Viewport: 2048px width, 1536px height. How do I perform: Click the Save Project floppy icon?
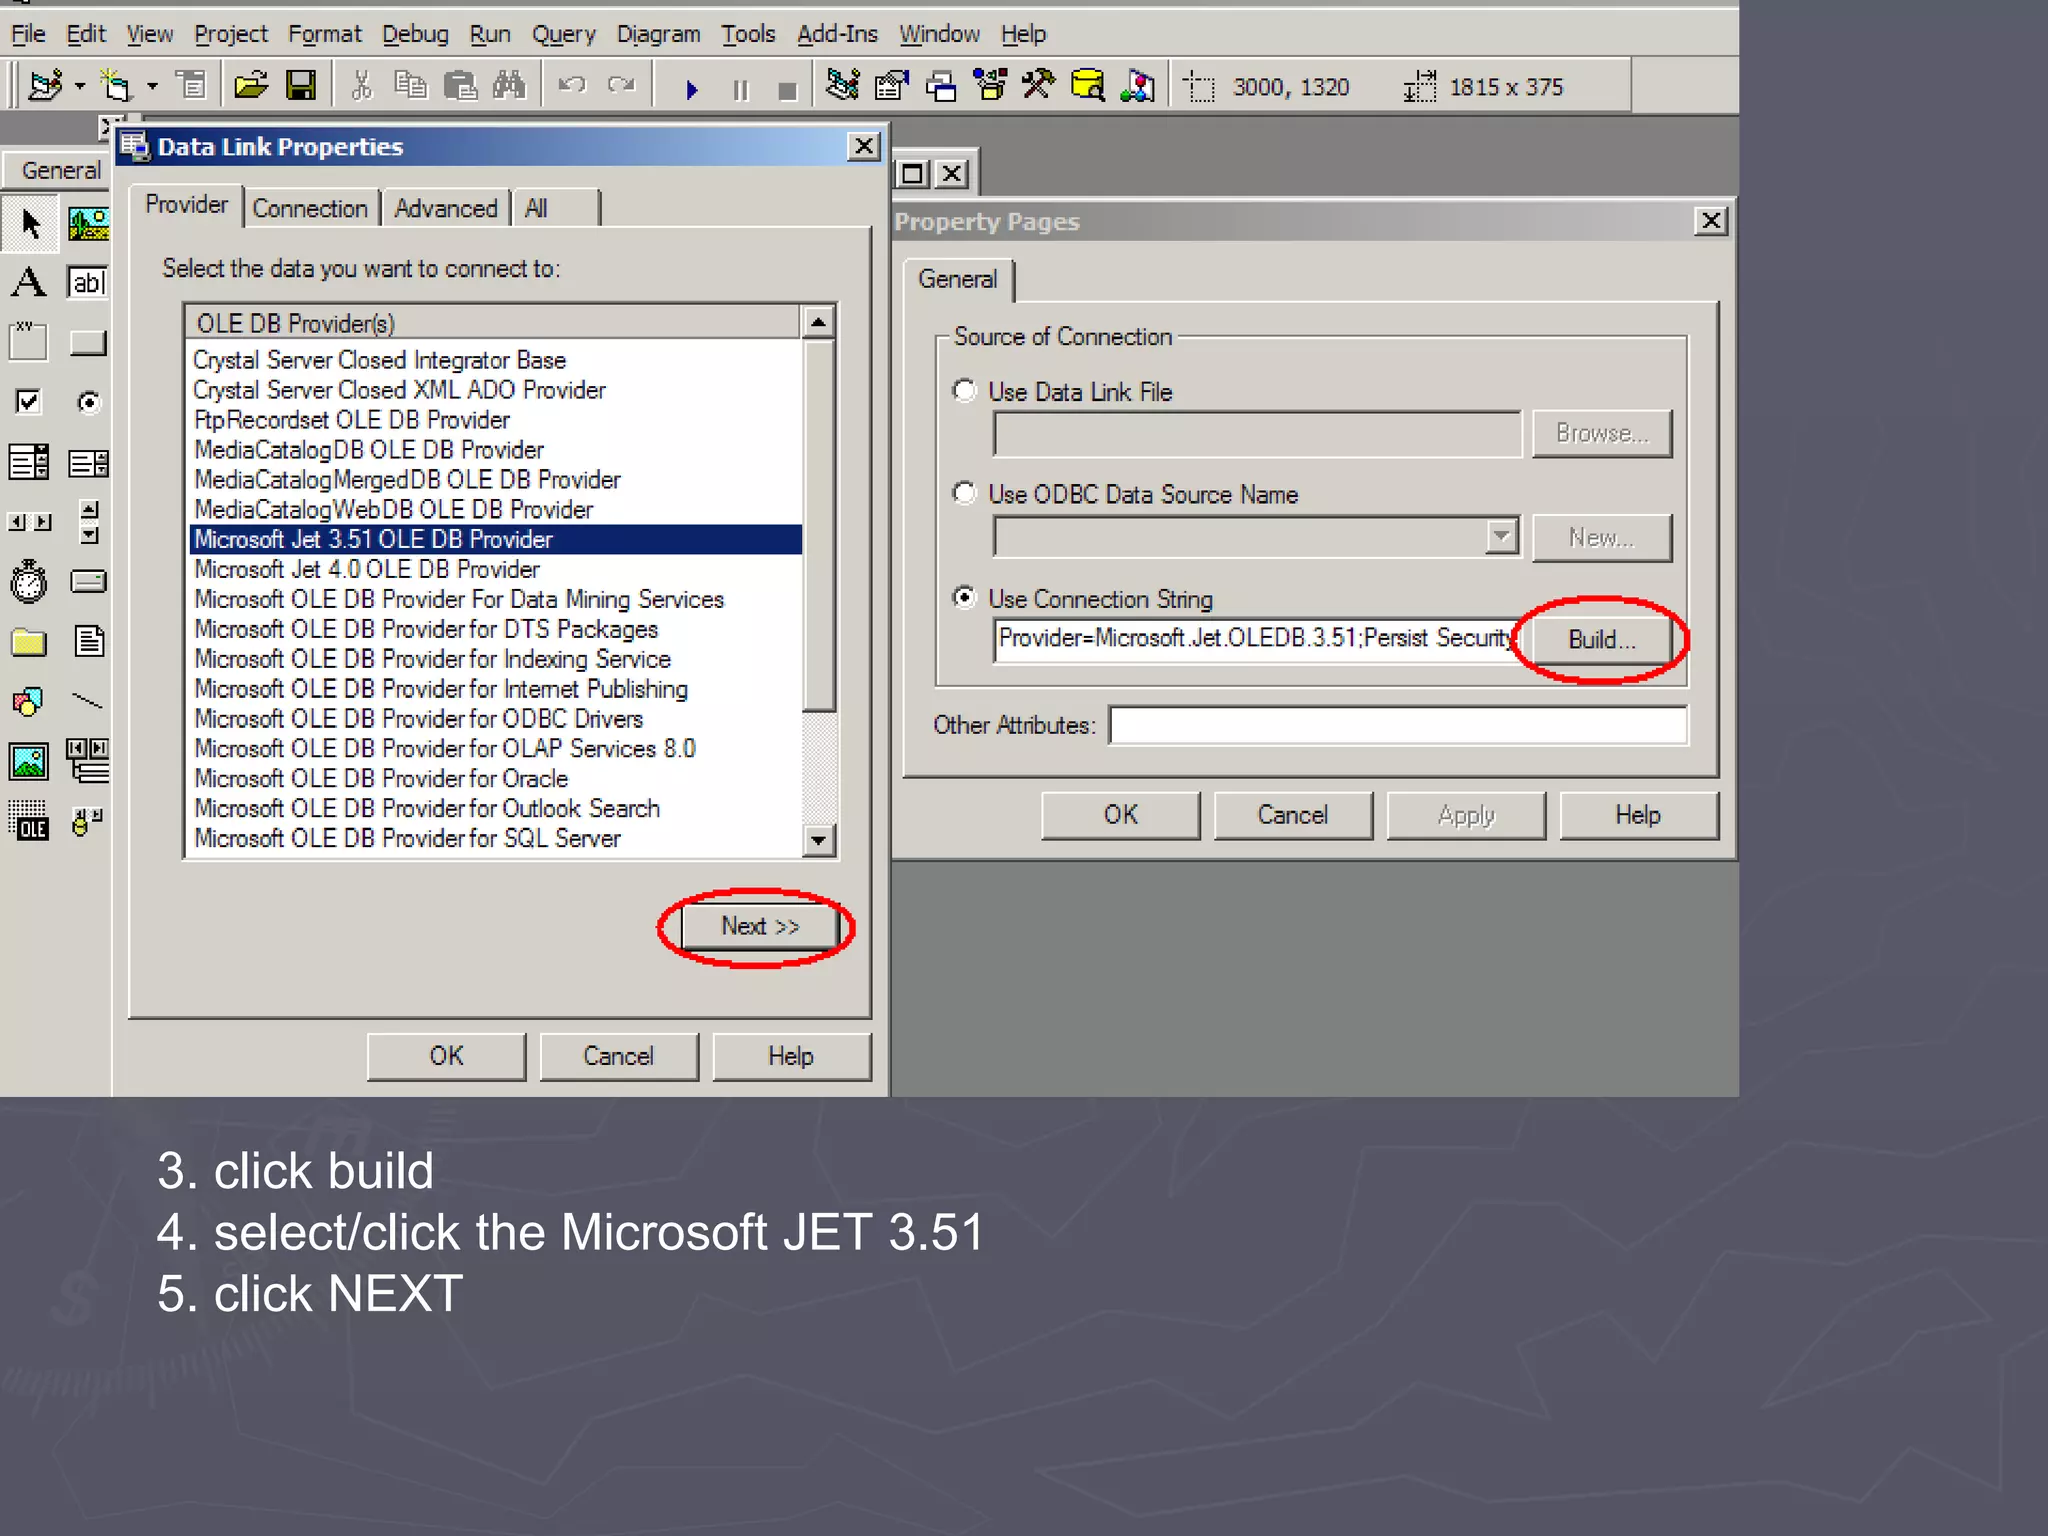[301, 86]
